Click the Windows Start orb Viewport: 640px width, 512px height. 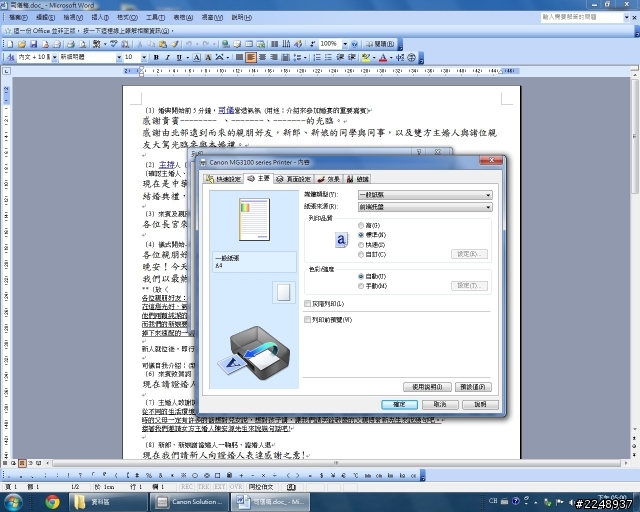pos(13,502)
